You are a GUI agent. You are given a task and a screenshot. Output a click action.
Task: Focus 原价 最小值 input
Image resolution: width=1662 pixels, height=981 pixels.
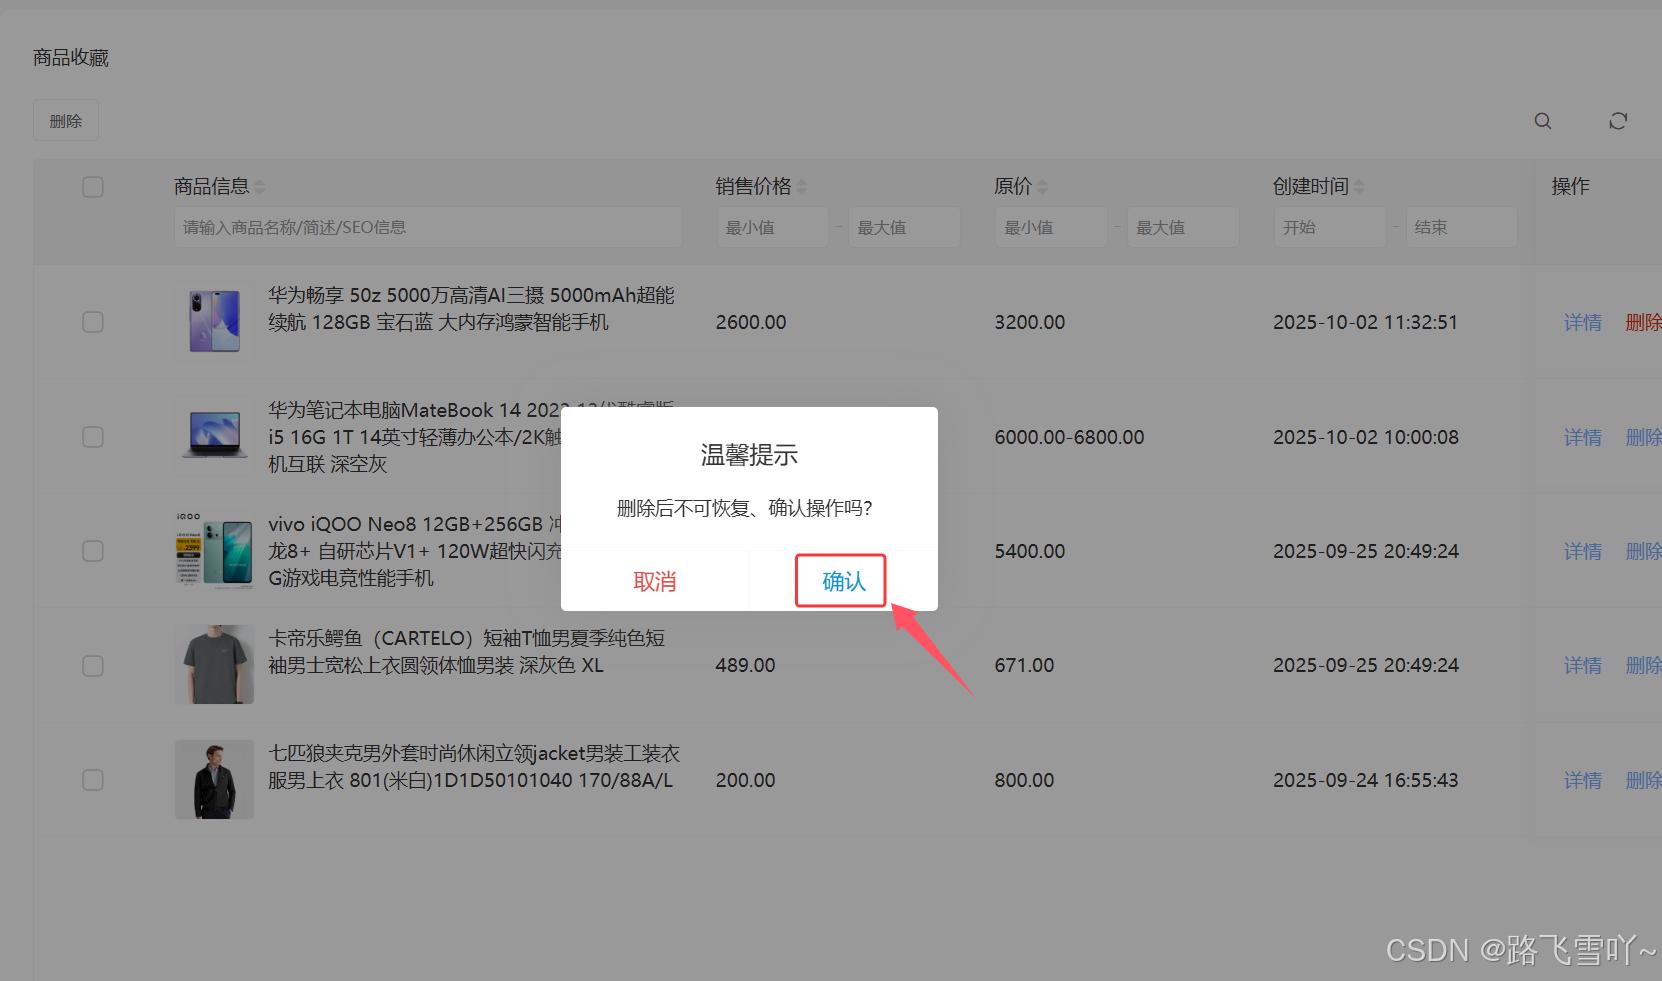point(1051,227)
